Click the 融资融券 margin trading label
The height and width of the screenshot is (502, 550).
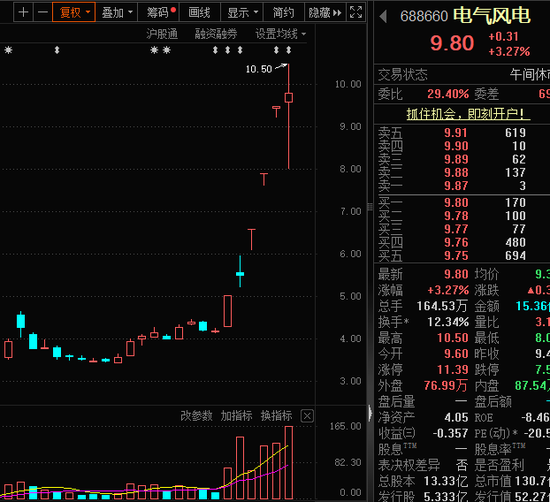(x=216, y=34)
